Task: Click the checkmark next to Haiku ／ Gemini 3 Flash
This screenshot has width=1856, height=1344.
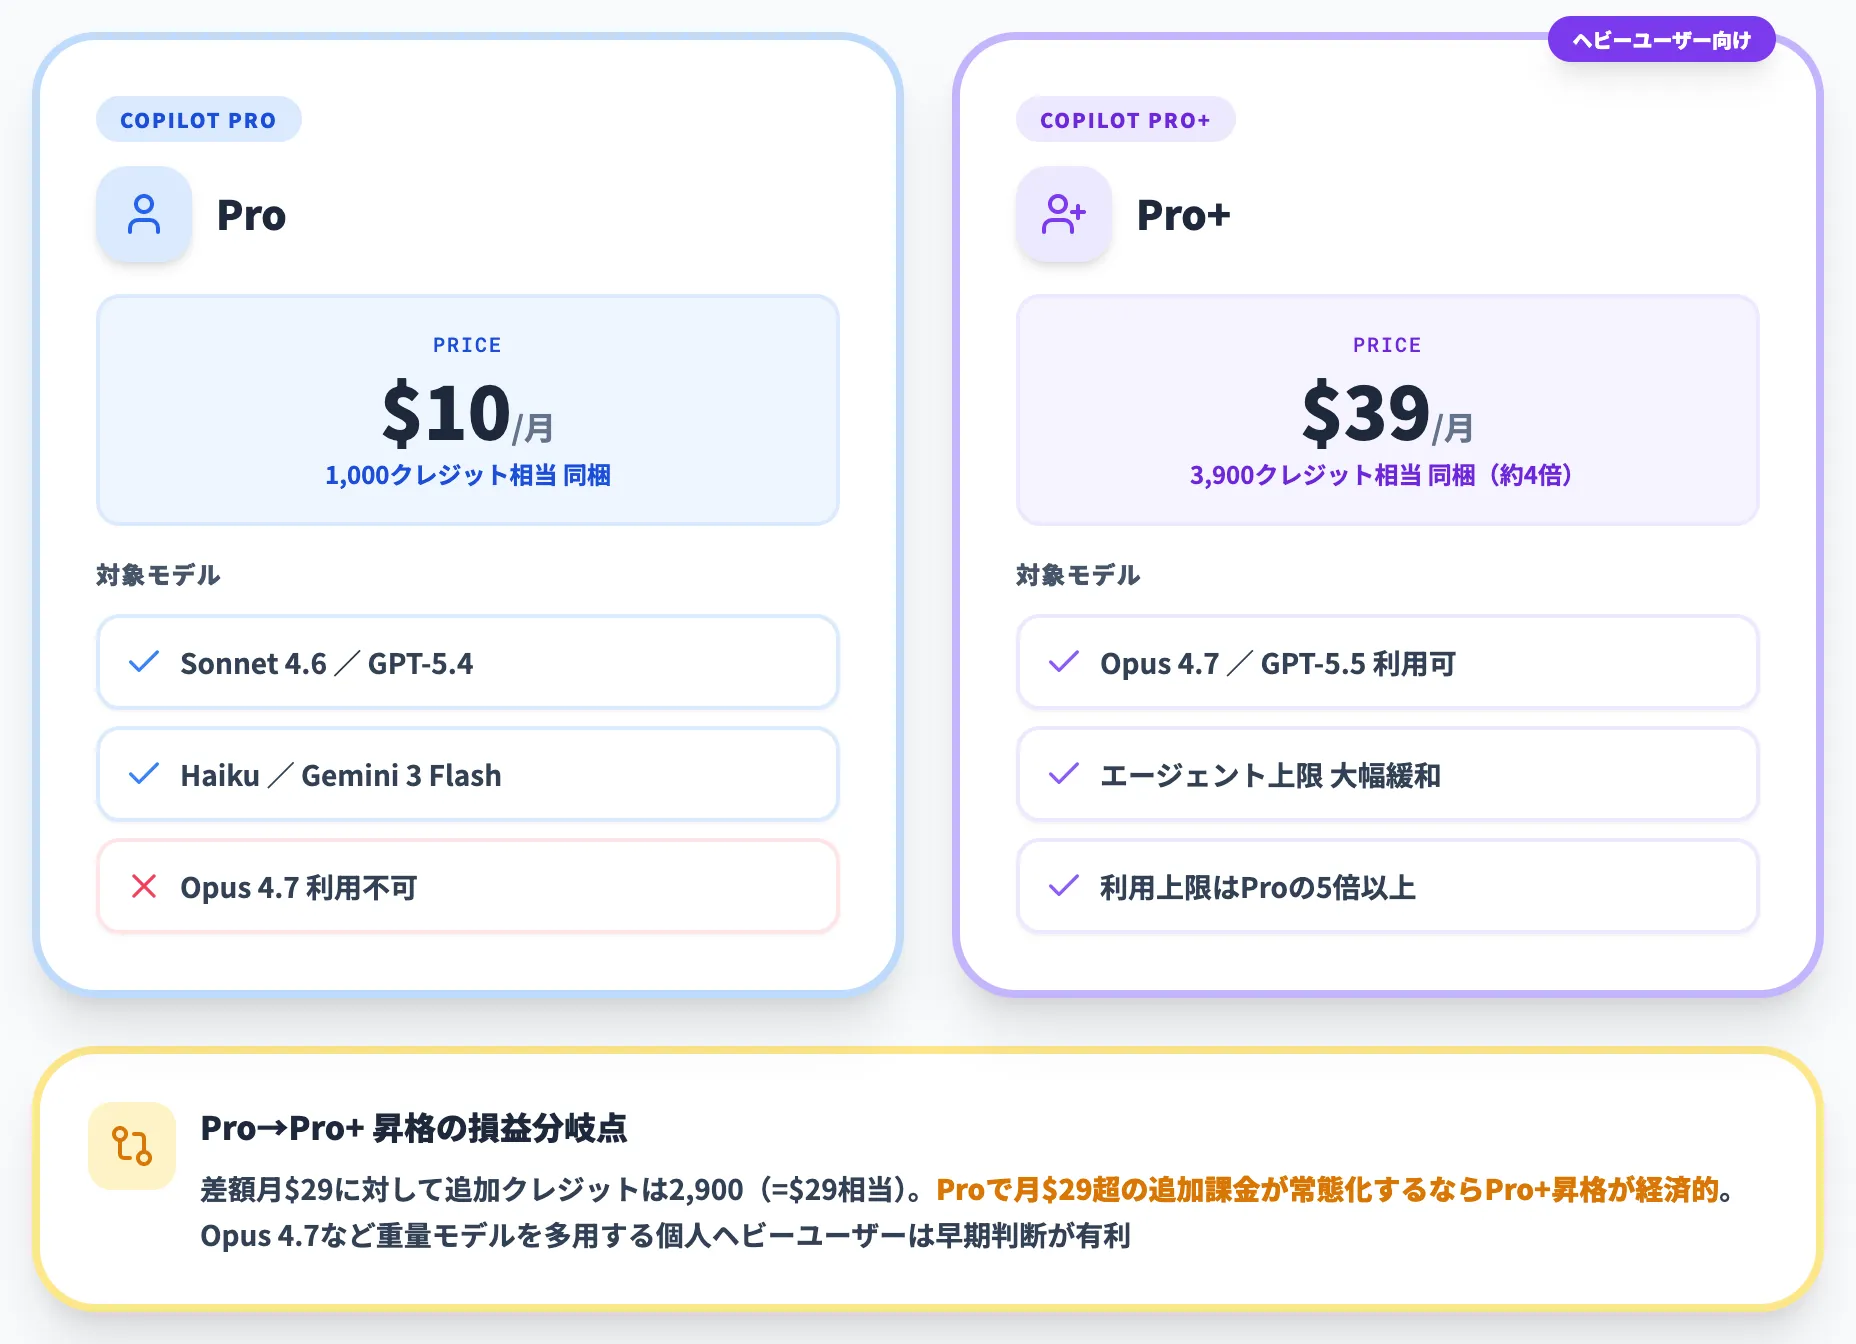Action: click(x=143, y=773)
